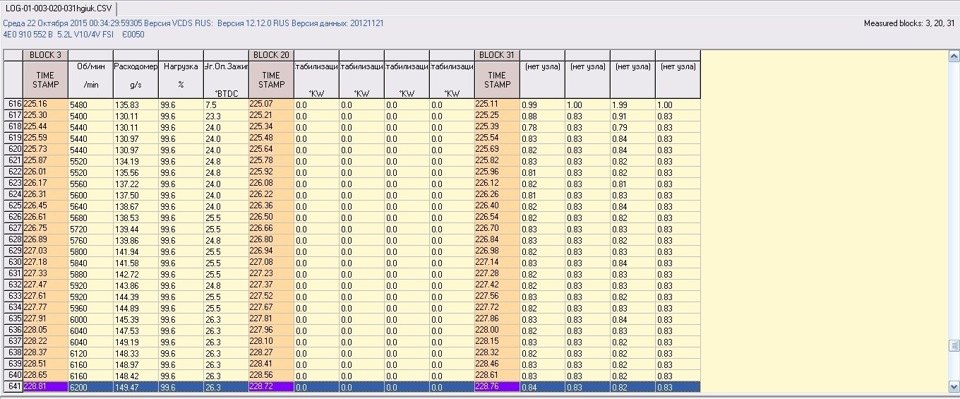
Task: Click the vertical scrollbar thumb
Action: coord(954,346)
